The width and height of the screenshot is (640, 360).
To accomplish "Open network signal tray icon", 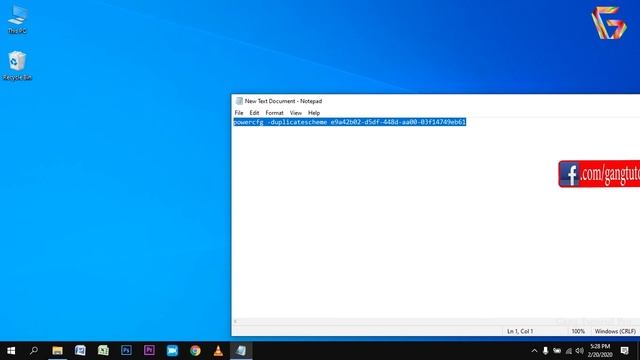I will 568,351.
